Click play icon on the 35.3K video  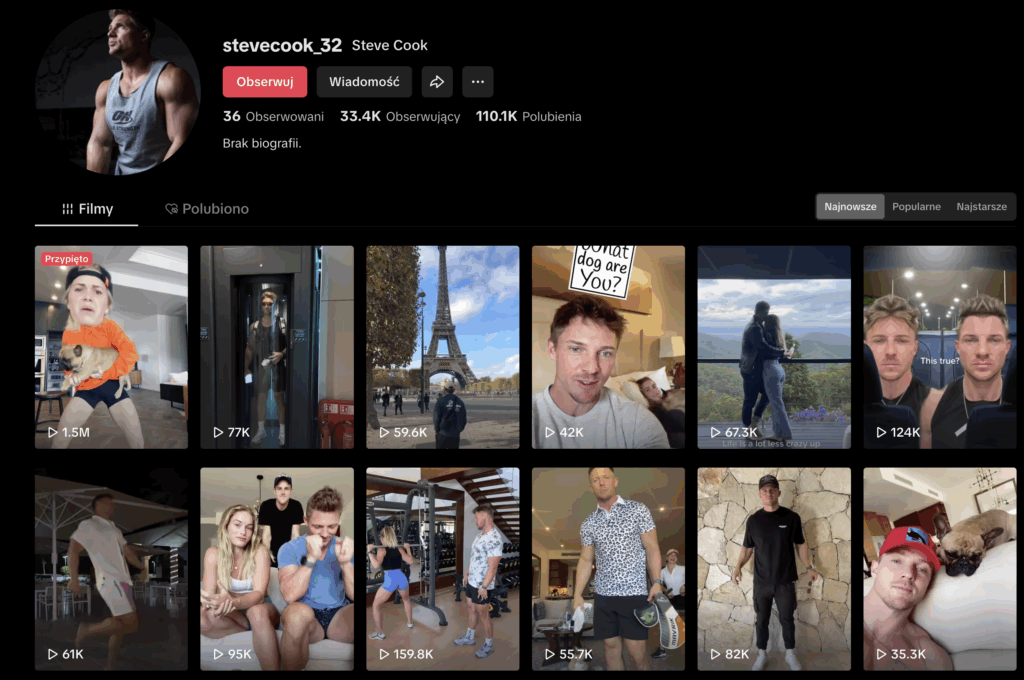click(881, 655)
